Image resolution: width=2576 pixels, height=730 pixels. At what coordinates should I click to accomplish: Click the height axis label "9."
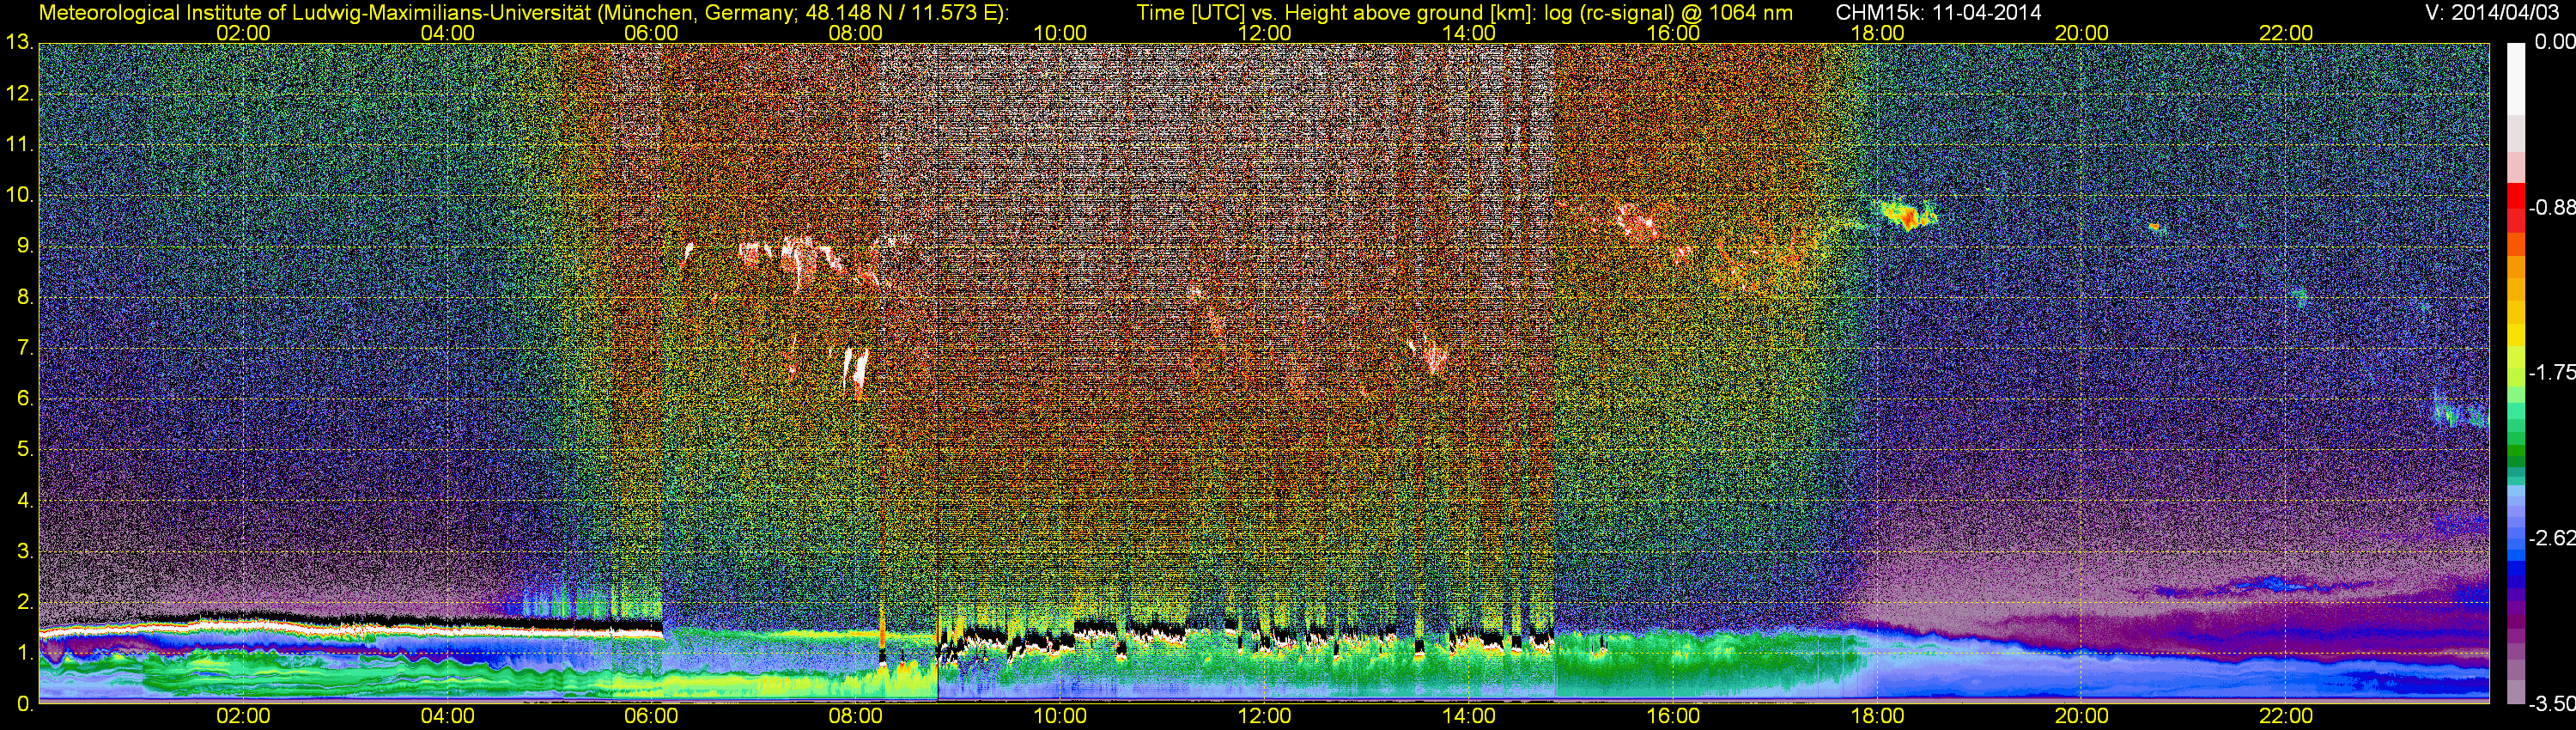[24, 246]
